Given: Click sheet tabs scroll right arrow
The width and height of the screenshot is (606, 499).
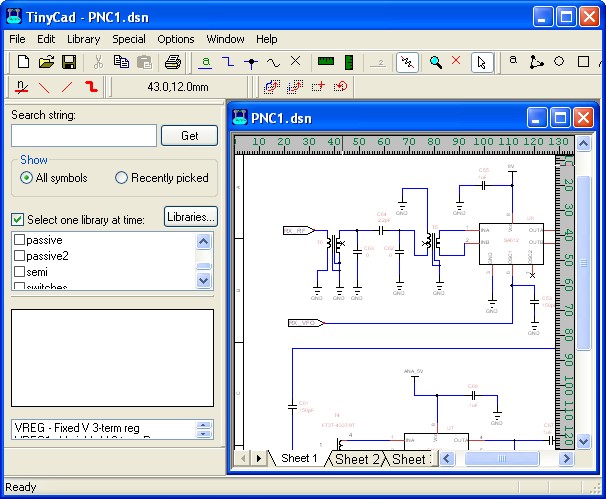Looking at the screenshot, I should (259, 459).
